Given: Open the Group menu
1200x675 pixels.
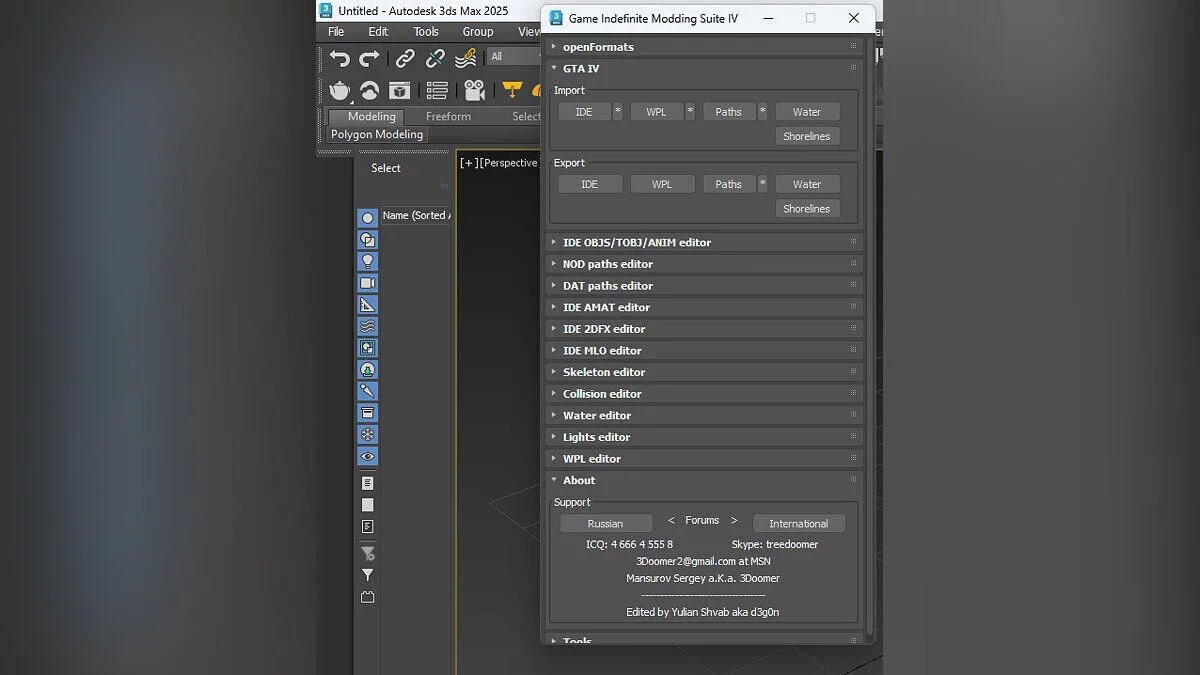Looking at the screenshot, I should click(478, 32).
